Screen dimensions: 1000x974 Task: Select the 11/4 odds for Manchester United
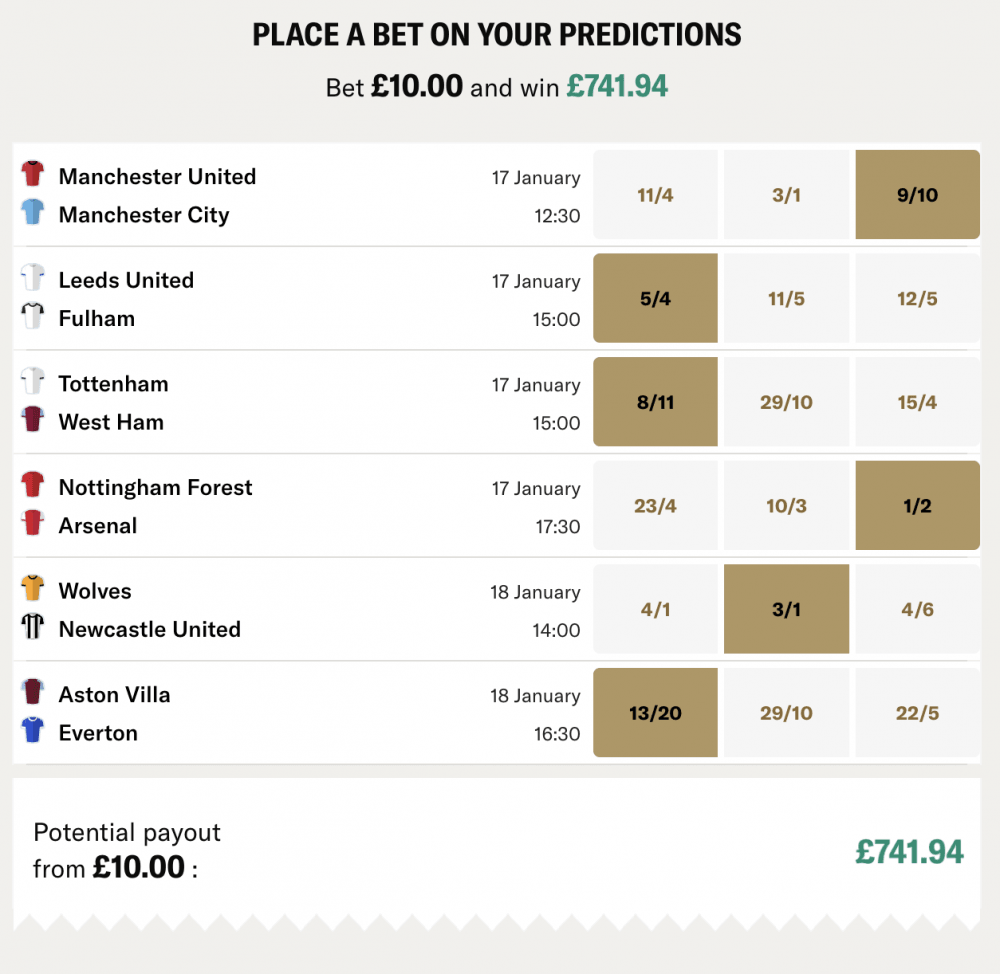(655, 194)
